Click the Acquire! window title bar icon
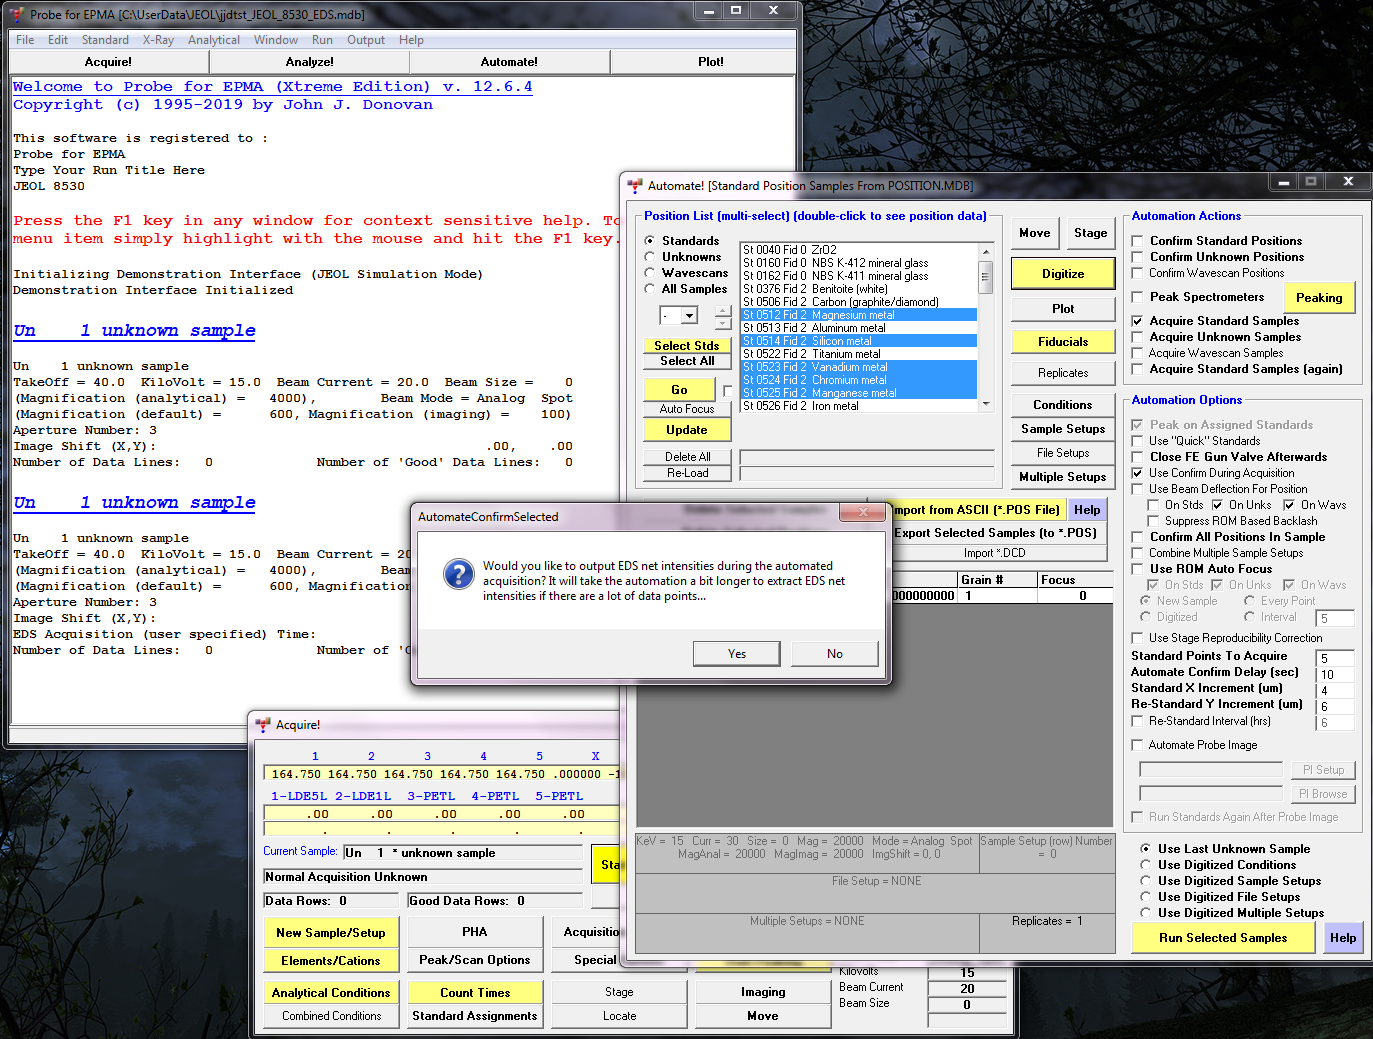1373x1039 pixels. point(263,725)
